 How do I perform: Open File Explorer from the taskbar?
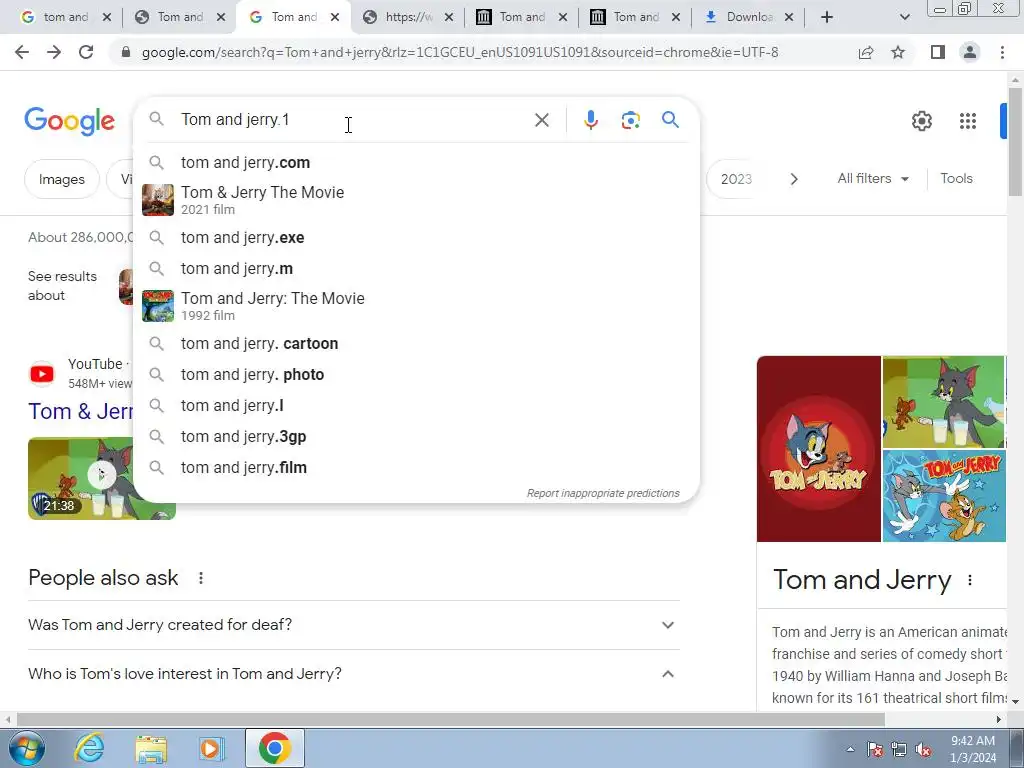(151, 748)
